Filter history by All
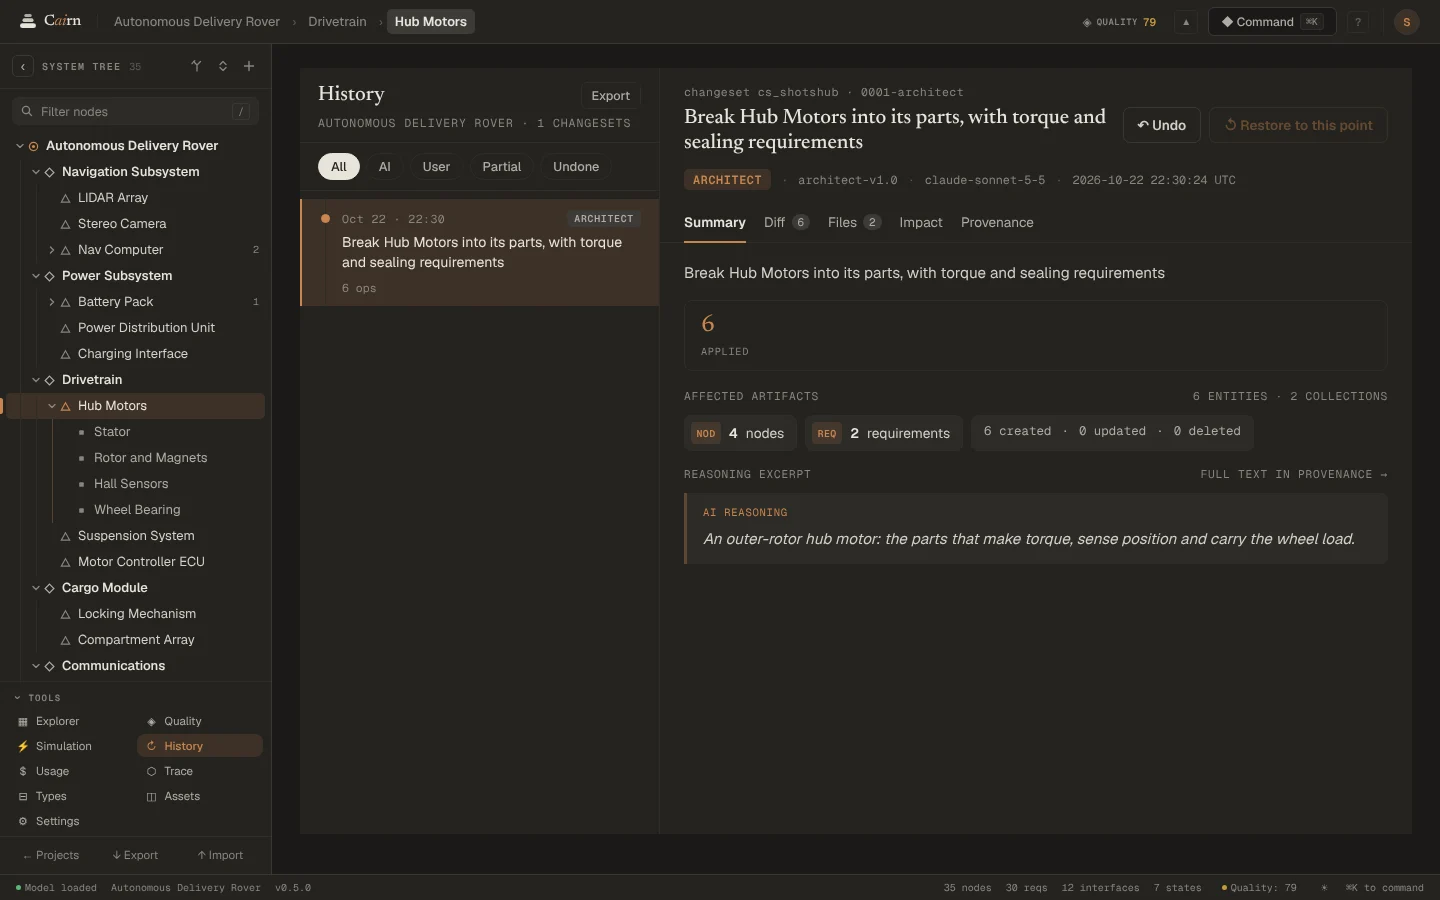Viewport: 1440px width, 900px height. click(x=339, y=167)
